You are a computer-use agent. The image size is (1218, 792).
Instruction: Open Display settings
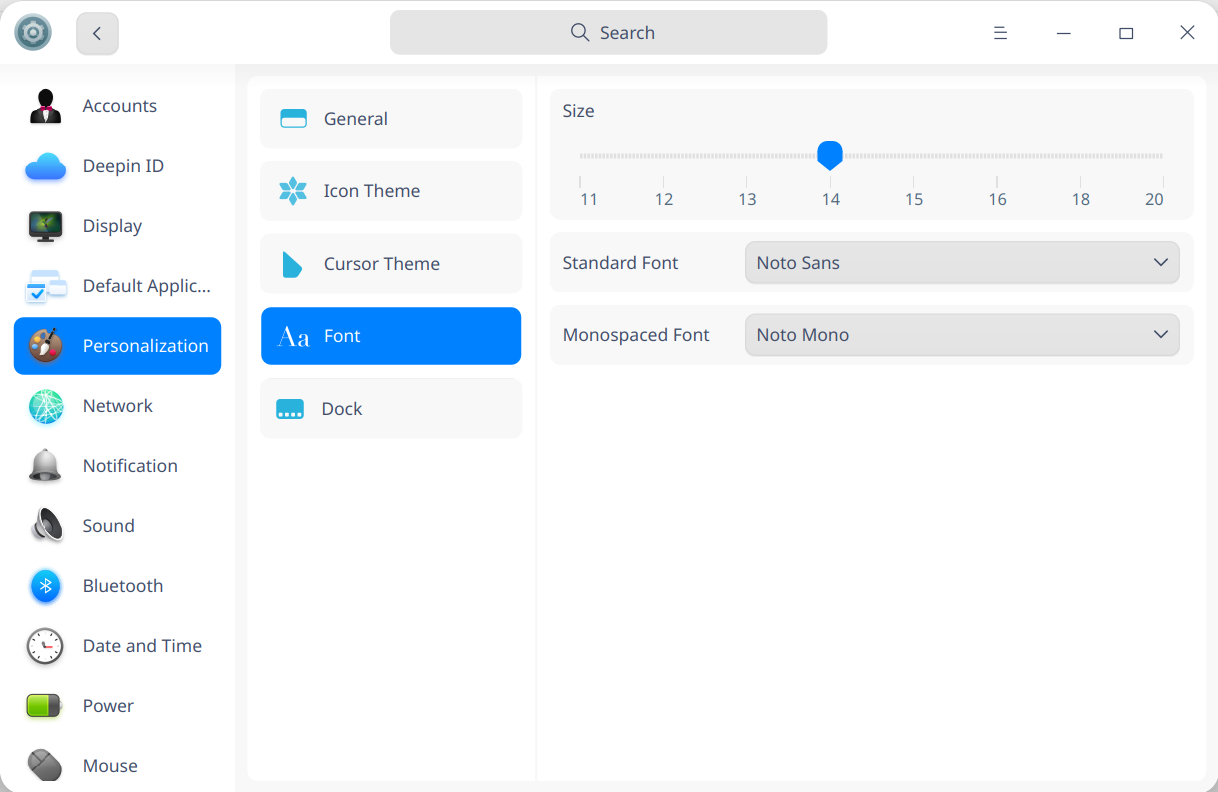(118, 226)
